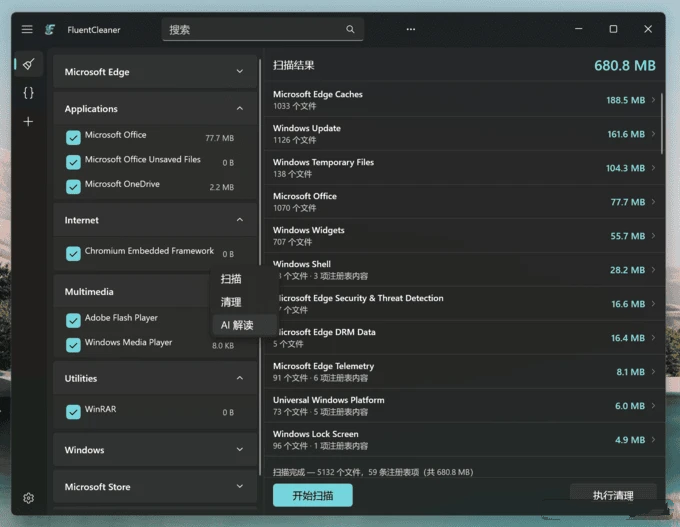Viewport: 680px width, 527px height.
Task: Select the cleaner broom sidebar icon
Action: point(29,64)
